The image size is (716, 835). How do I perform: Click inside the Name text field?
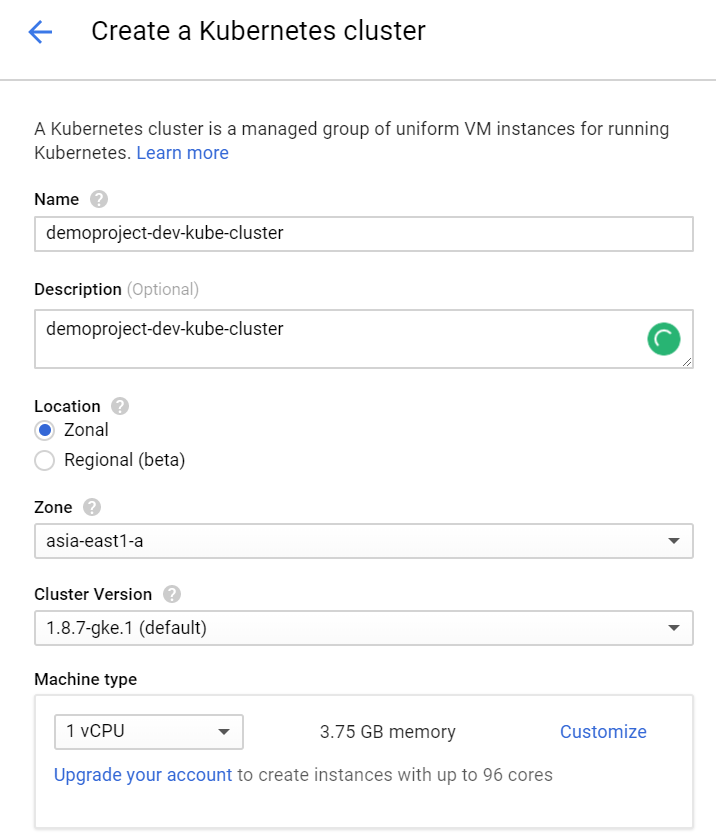(x=363, y=234)
